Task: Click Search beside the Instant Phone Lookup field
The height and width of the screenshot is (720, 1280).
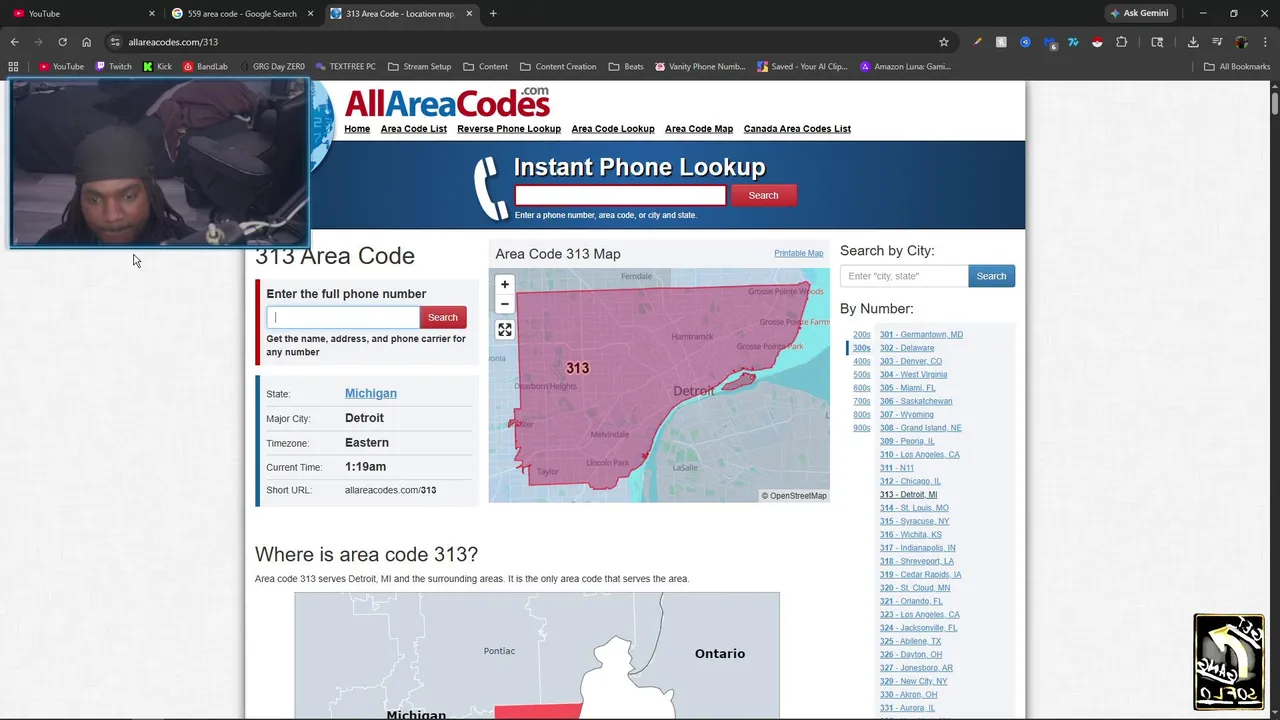Action: pyautogui.click(x=763, y=196)
